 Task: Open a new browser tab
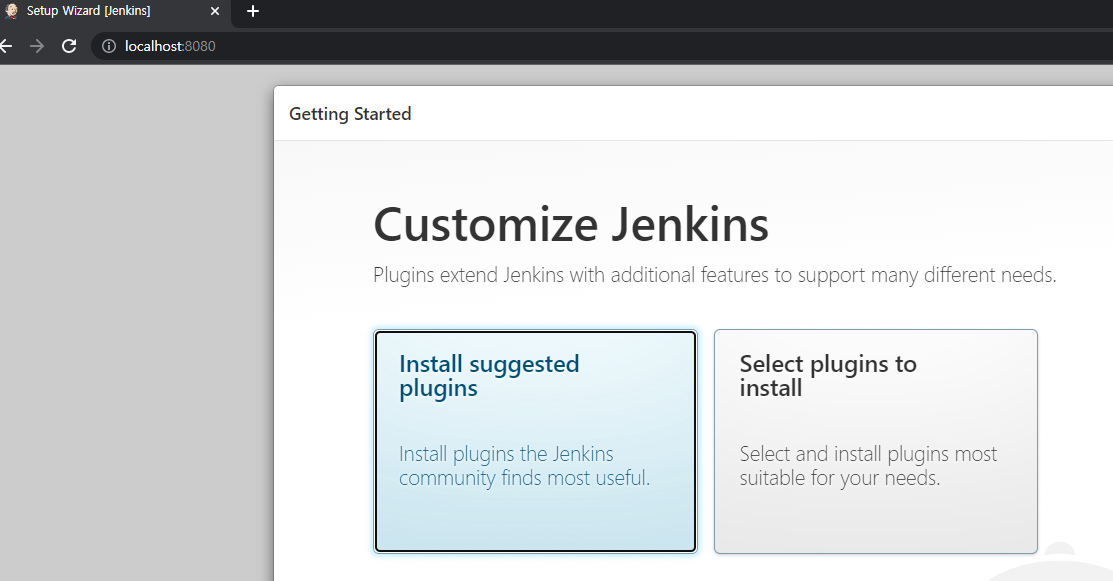pyautogui.click(x=253, y=11)
